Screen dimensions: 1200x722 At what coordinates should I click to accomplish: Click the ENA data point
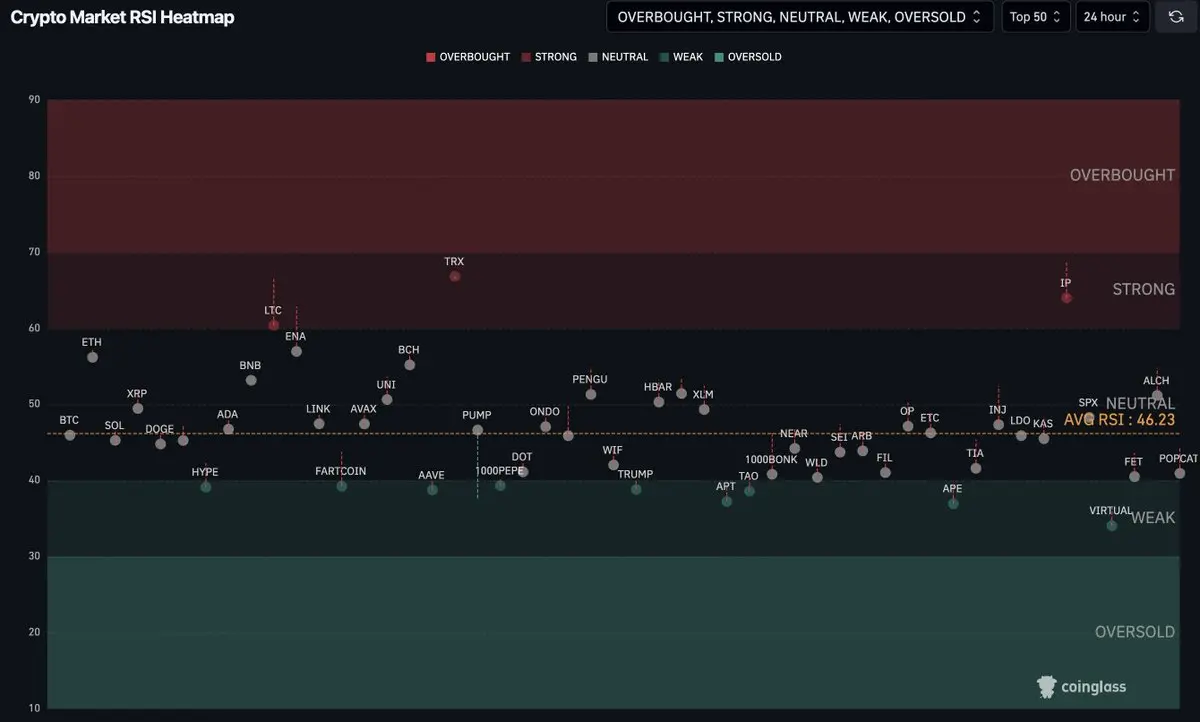point(296,351)
